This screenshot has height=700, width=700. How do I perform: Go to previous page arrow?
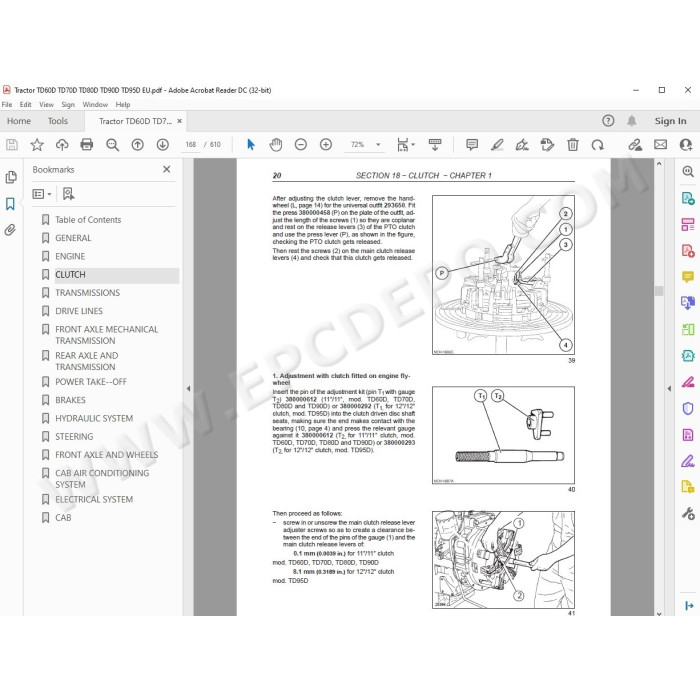tap(138, 144)
